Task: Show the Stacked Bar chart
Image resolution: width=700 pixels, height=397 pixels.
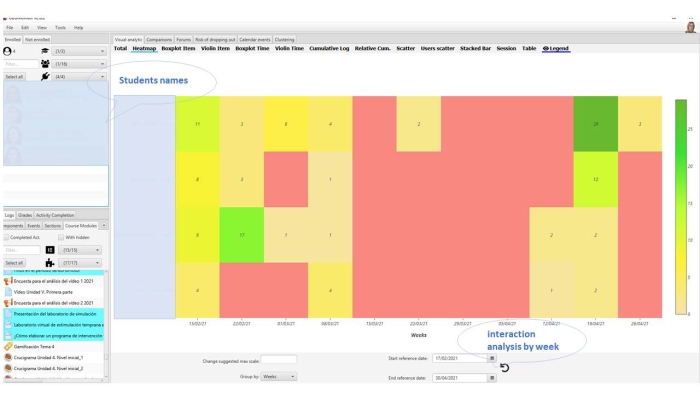Action: coord(475,48)
